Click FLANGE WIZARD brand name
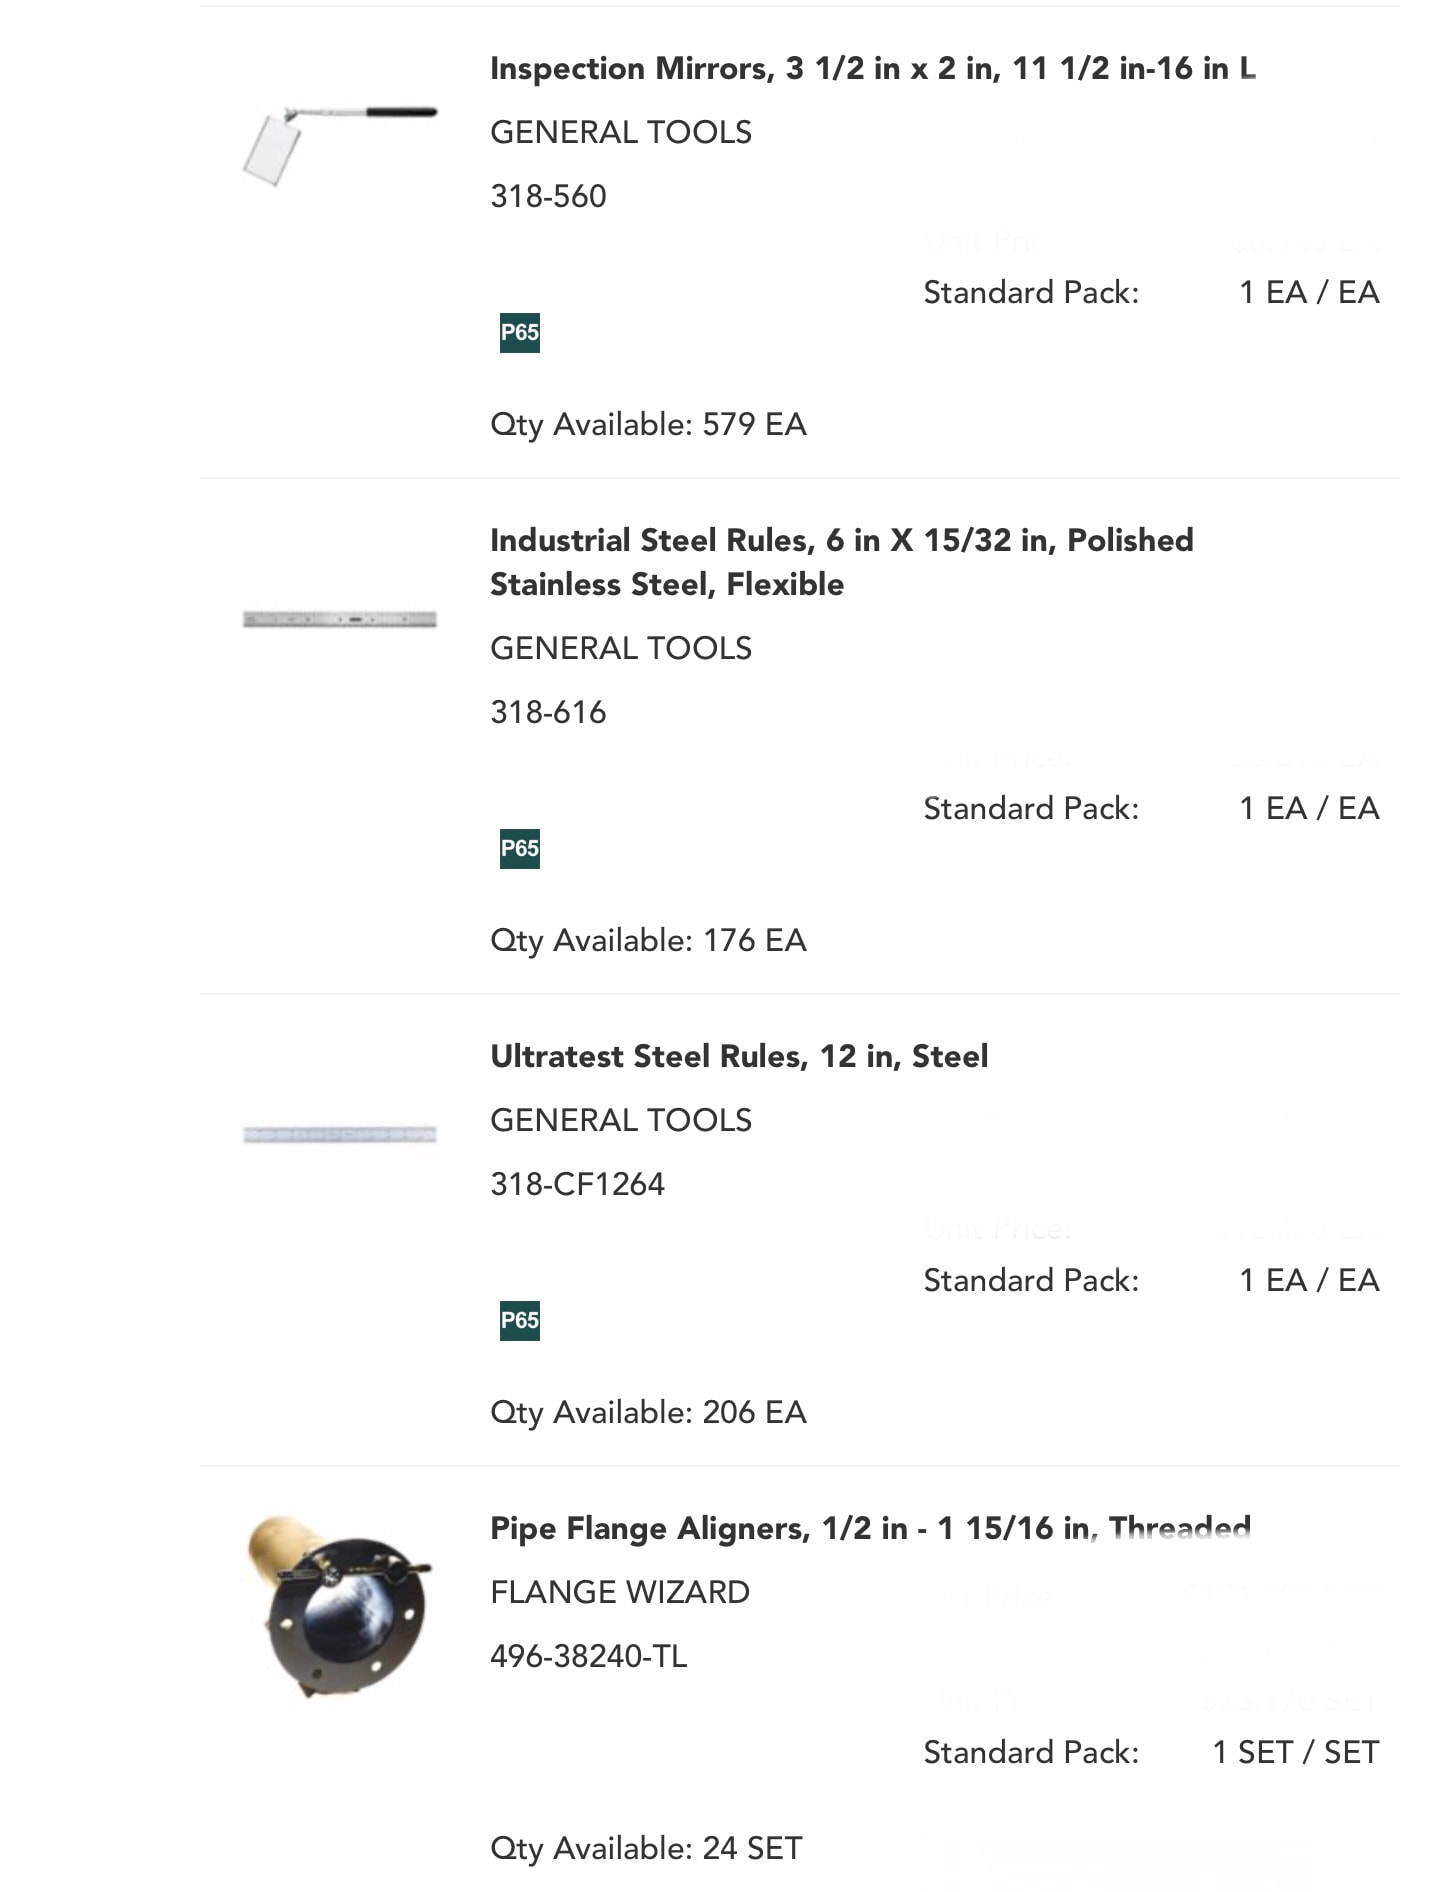The width and height of the screenshot is (1447, 1892). (x=620, y=1592)
